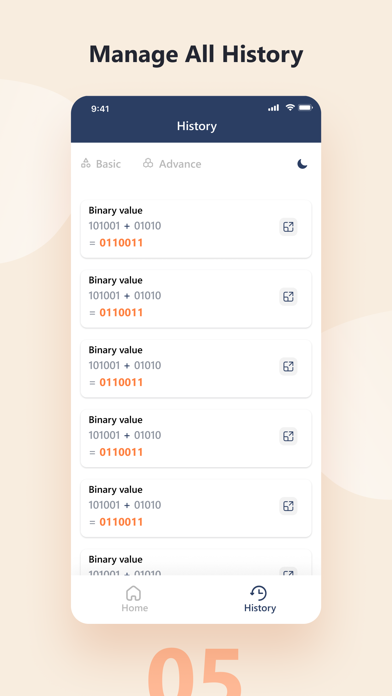This screenshot has height=696, width=392.
Task: Click the Basic tab's triangle-circles icon
Action: click(86, 163)
